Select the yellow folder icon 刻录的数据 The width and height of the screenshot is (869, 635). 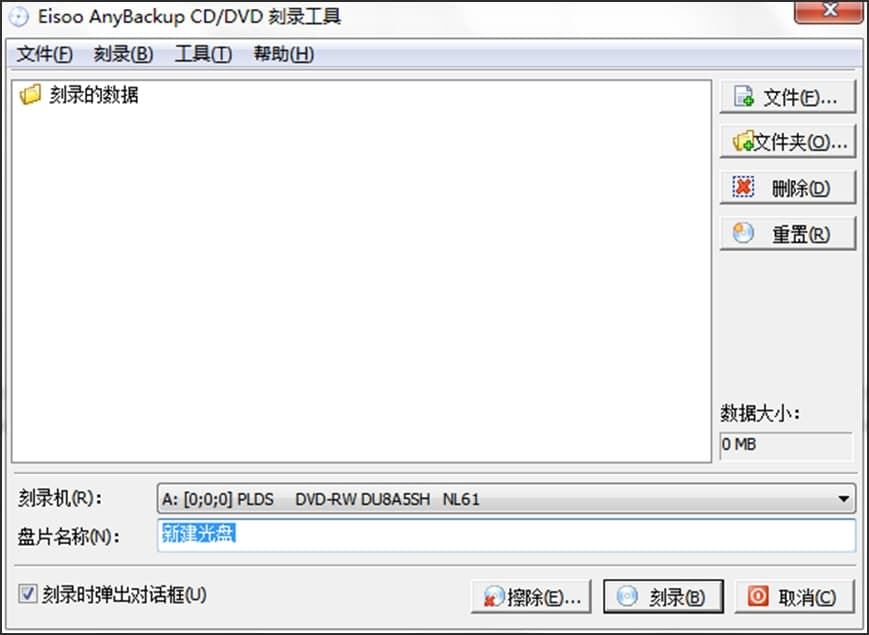pyautogui.click(x=30, y=94)
